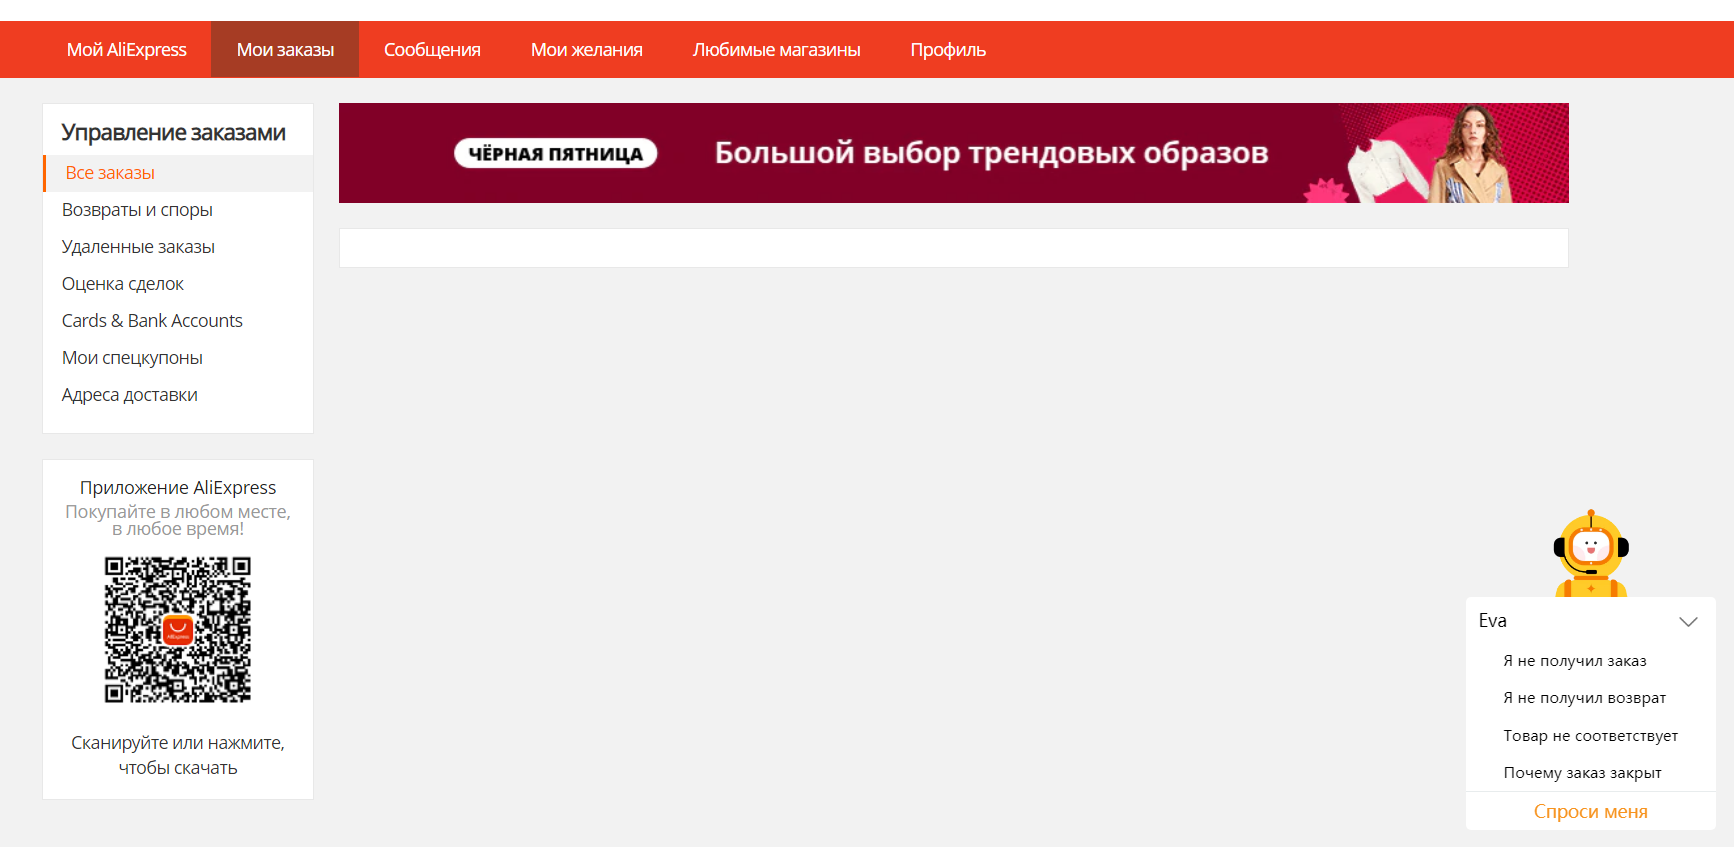This screenshot has width=1734, height=847.
Task: Click the Приложение AliExpress heading
Action: click(x=178, y=488)
